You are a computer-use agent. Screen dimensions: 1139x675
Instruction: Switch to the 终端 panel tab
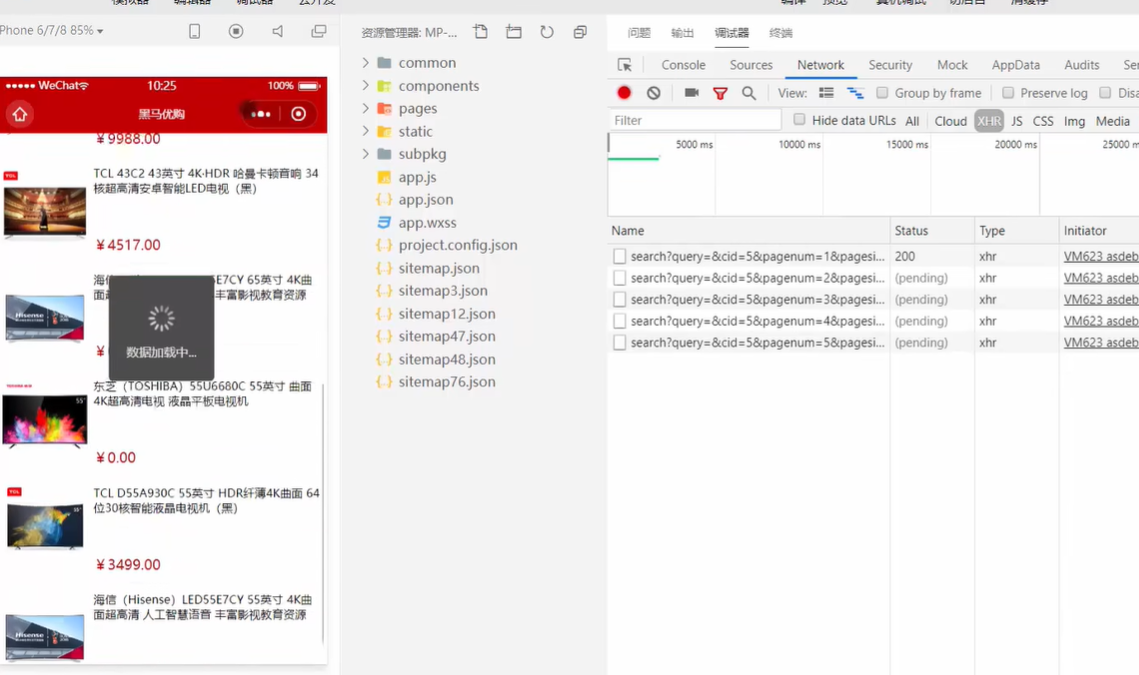tap(781, 33)
